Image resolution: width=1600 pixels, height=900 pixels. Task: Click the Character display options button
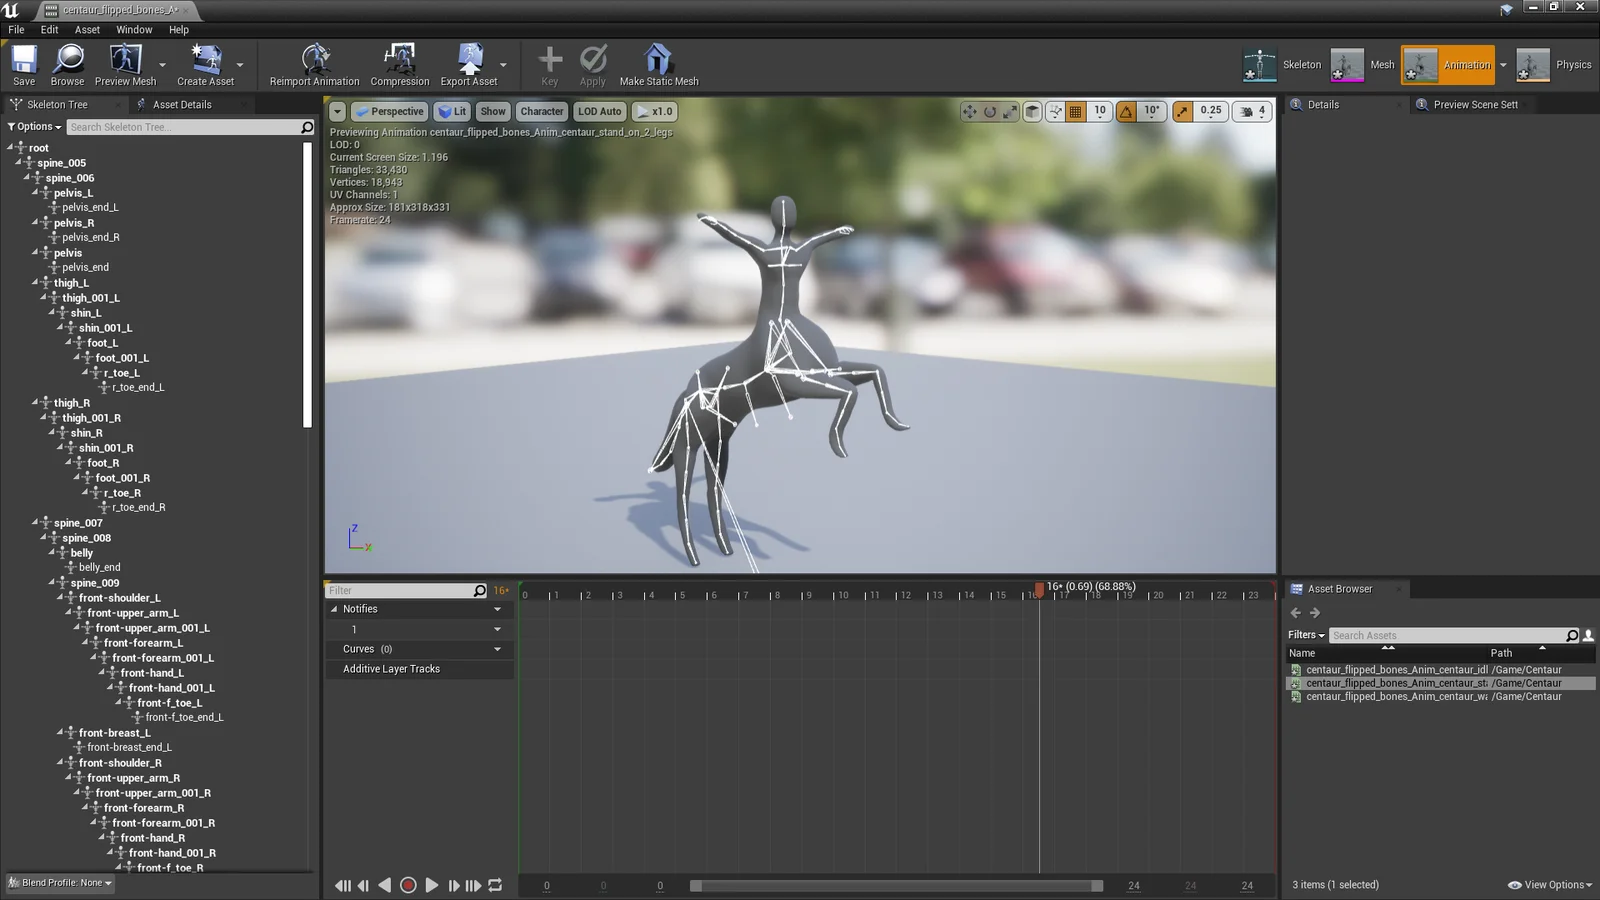(x=541, y=111)
